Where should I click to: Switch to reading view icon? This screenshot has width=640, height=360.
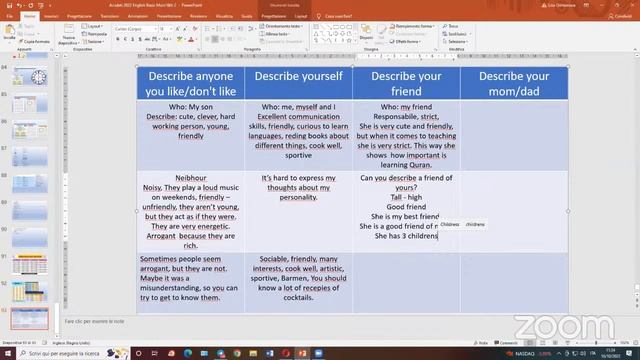[555, 343]
